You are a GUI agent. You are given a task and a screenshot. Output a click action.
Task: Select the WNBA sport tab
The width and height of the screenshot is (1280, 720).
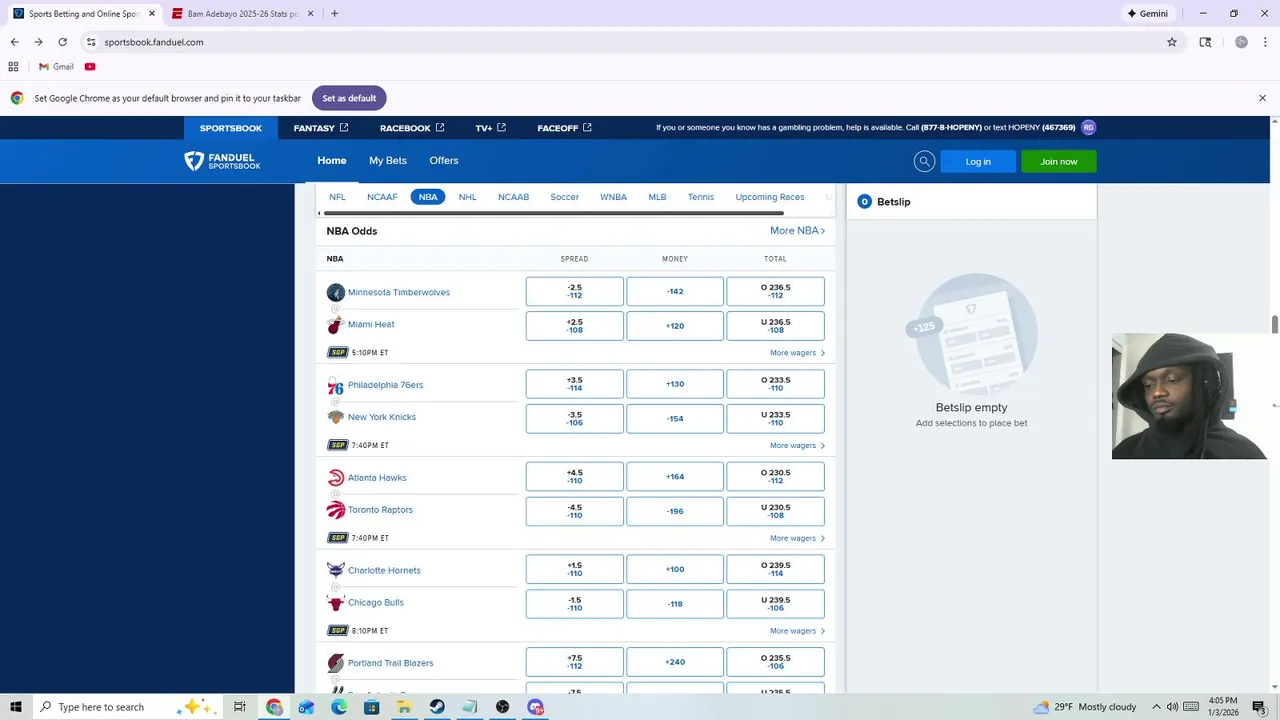[x=613, y=197]
